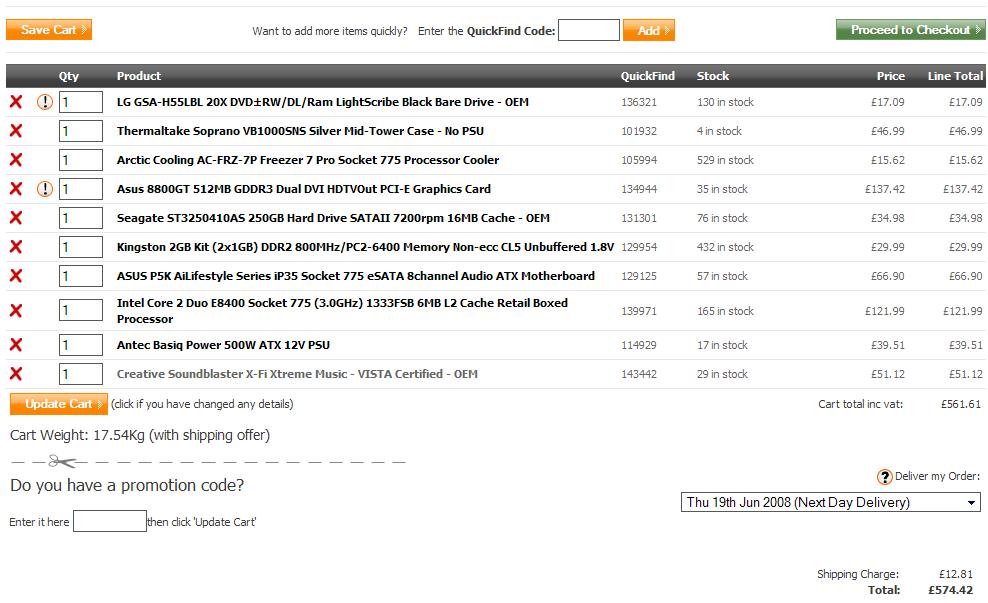Delete the ASUS P5K motherboard from cart

tap(16, 275)
